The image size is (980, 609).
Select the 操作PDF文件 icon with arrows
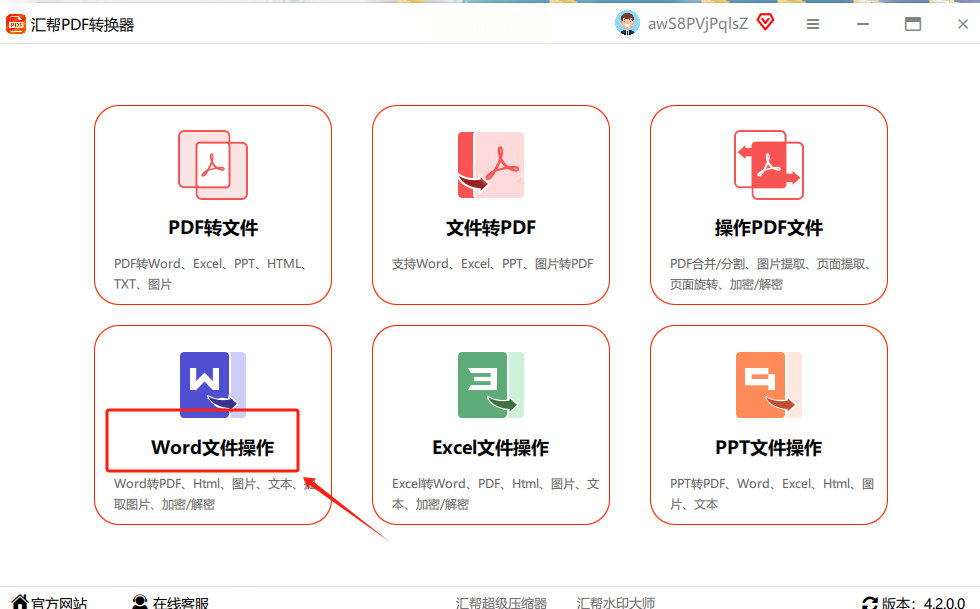[769, 165]
